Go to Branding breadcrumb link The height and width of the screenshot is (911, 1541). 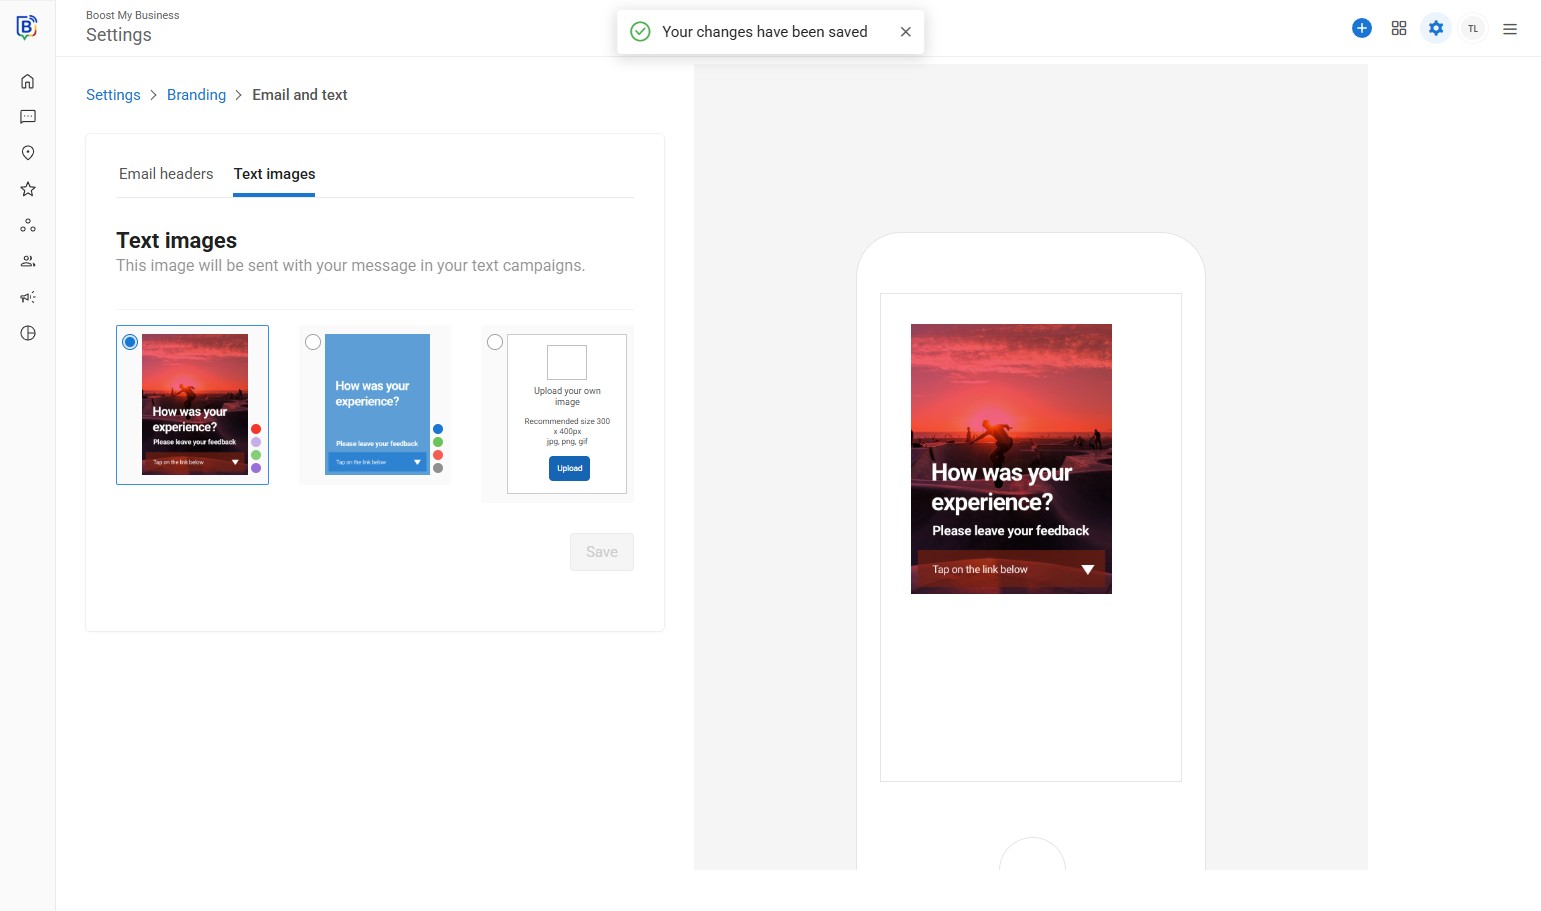(x=196, y=95)
